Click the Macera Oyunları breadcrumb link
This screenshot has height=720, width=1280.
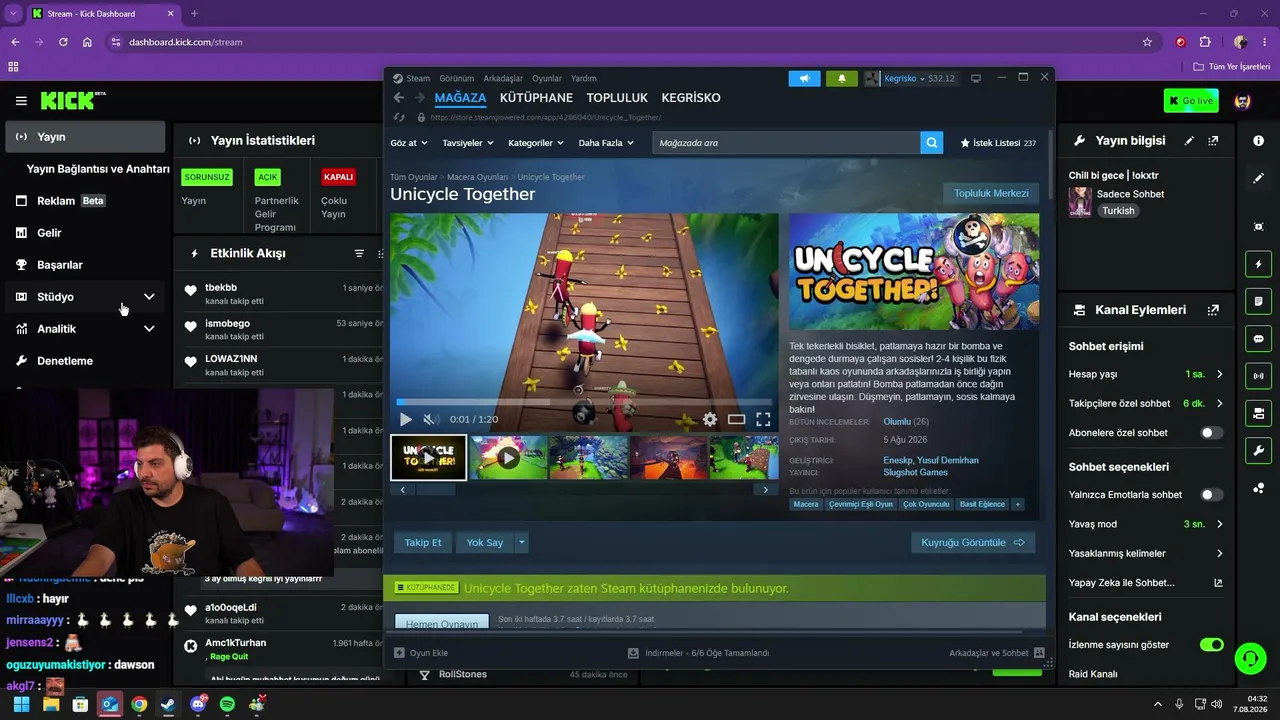point(477,177)
